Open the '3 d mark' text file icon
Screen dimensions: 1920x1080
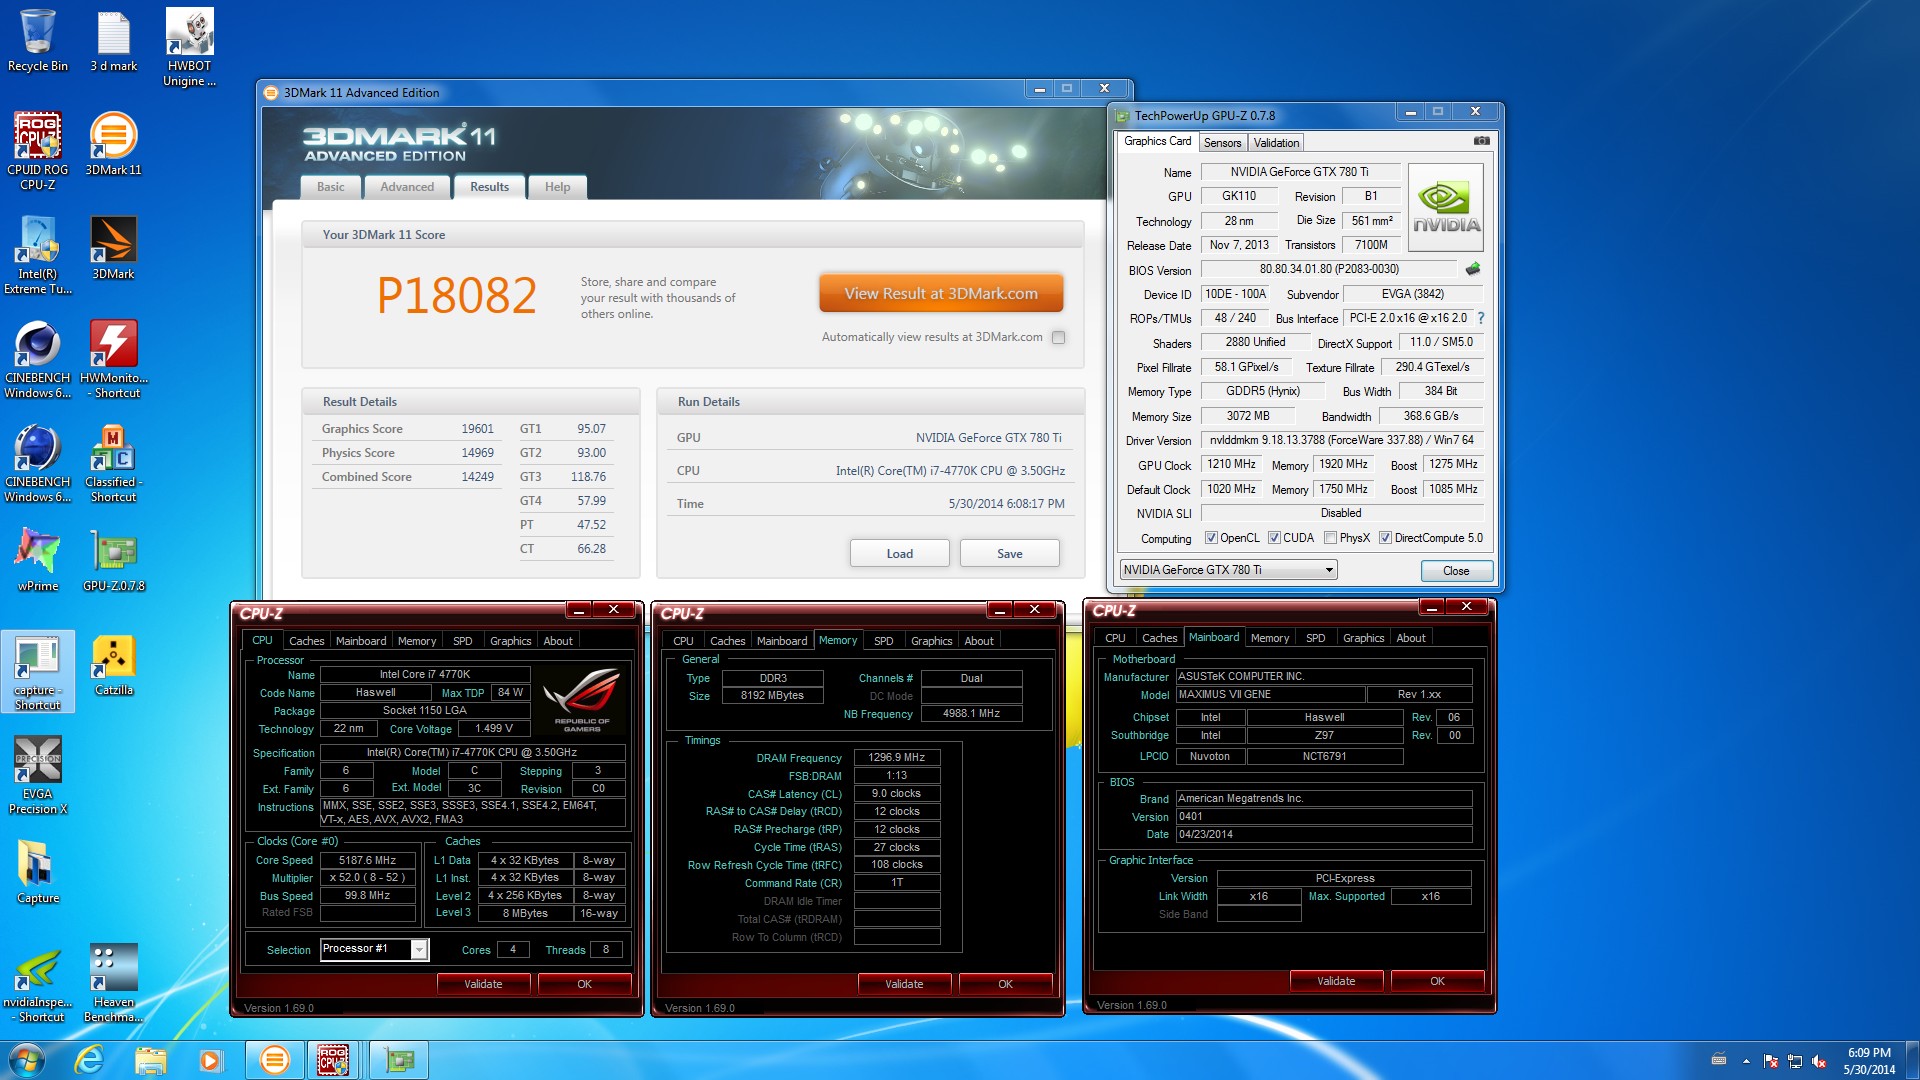(x=114, y=41)
